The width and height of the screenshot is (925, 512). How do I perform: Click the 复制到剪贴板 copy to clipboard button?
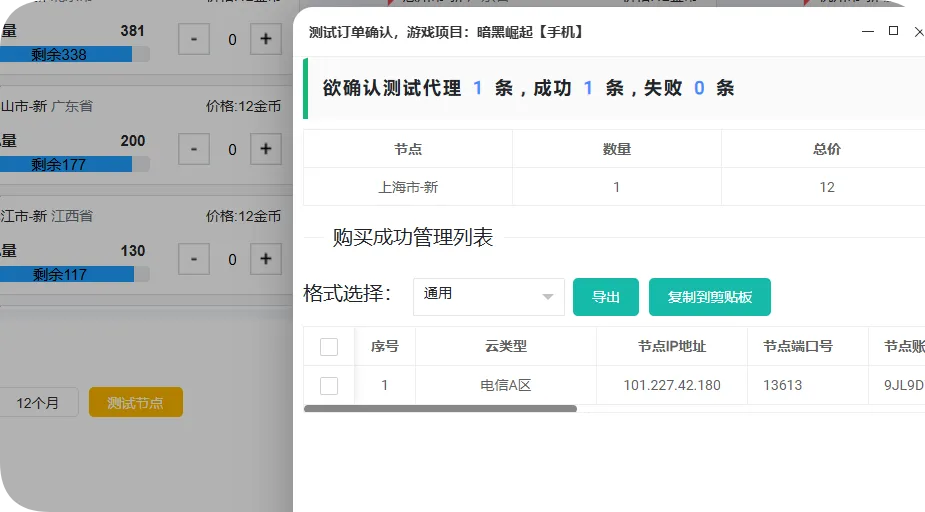[x=709, y=297]
